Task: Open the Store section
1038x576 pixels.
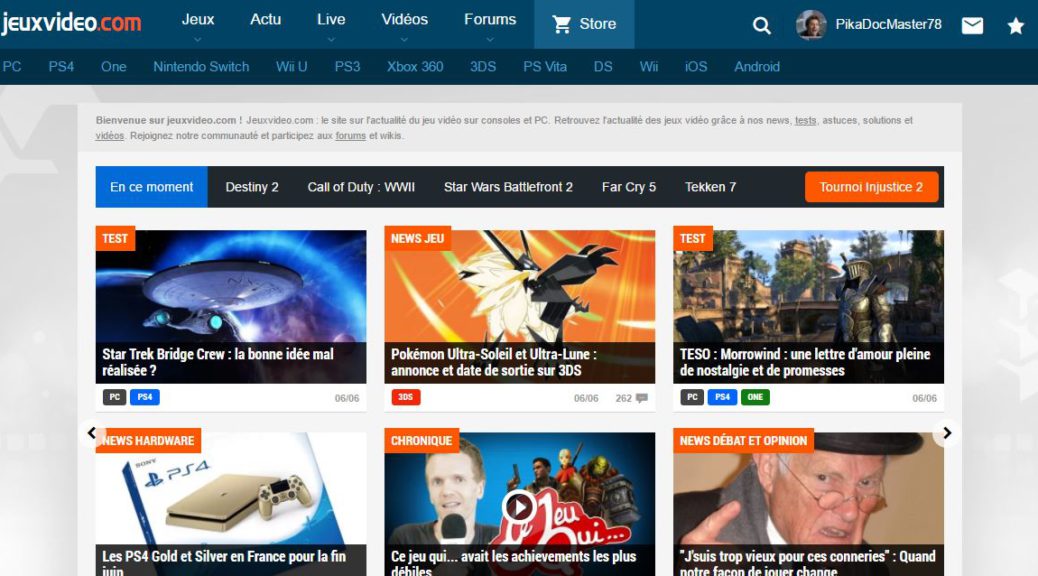Action: [x=584, y=24]
